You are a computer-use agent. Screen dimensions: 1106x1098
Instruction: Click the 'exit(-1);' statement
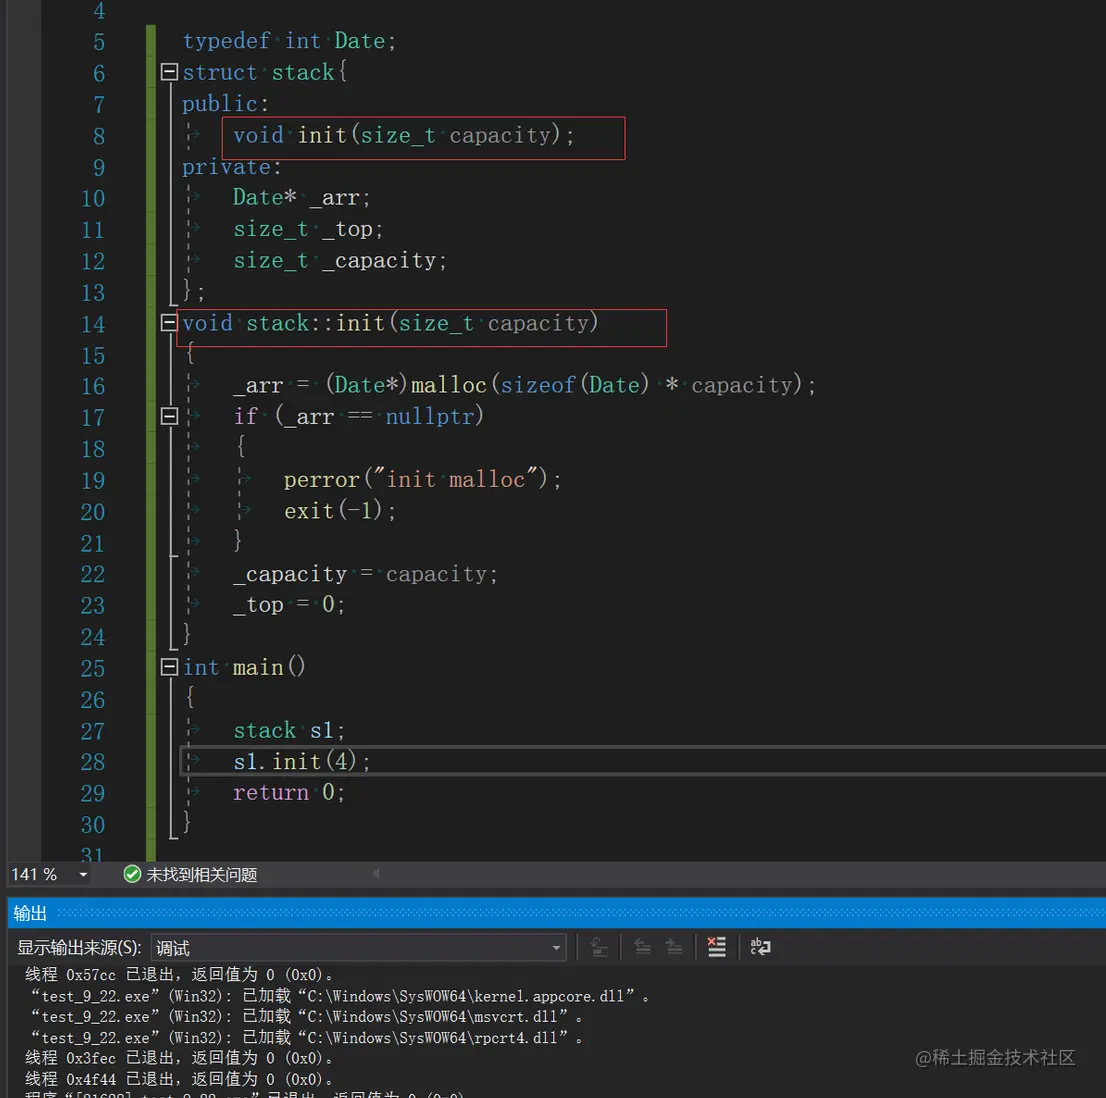(340, 511)
